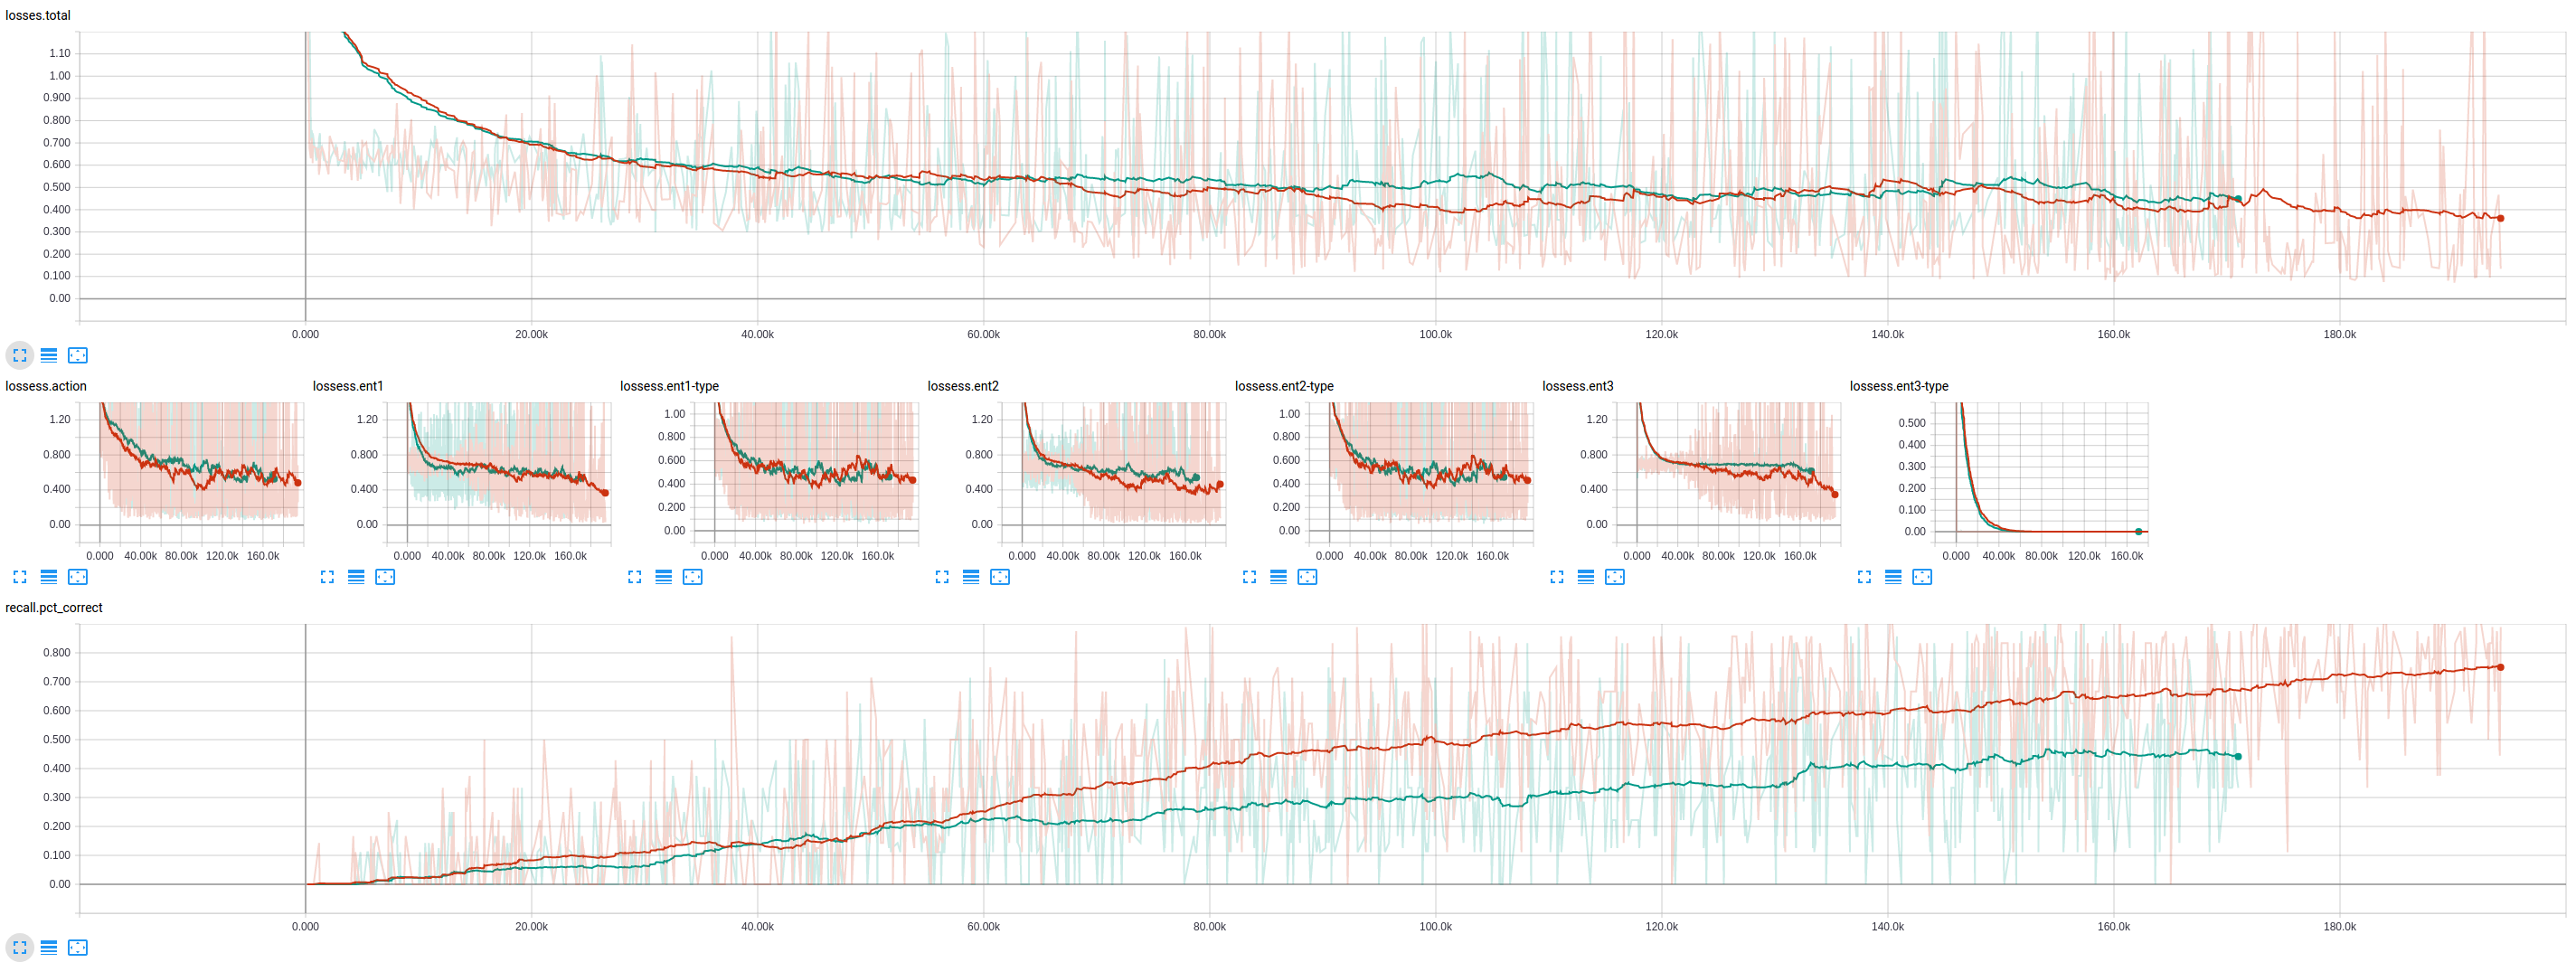Expand the lossess.ent2 chart size
This screenshot has height=972, width=2576.
(942, 577)
